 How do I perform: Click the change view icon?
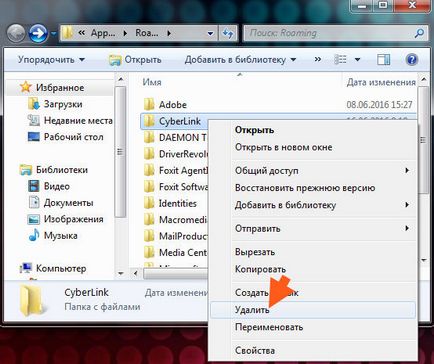pos(340,60)
